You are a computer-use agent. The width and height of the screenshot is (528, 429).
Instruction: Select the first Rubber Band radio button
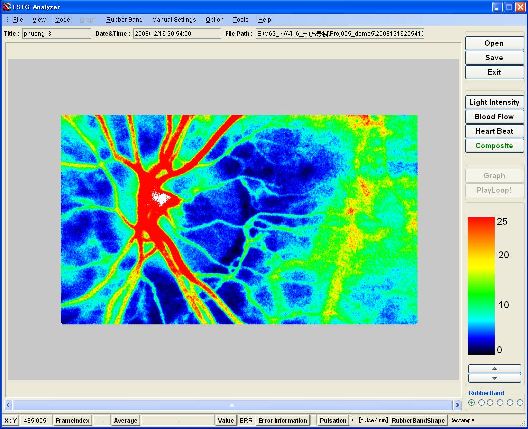pyautogui.click(x=471, y=402)
